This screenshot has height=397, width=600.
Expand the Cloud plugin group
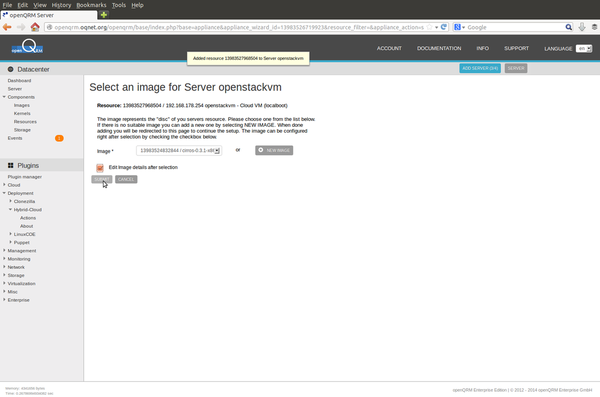click(4, 185)
